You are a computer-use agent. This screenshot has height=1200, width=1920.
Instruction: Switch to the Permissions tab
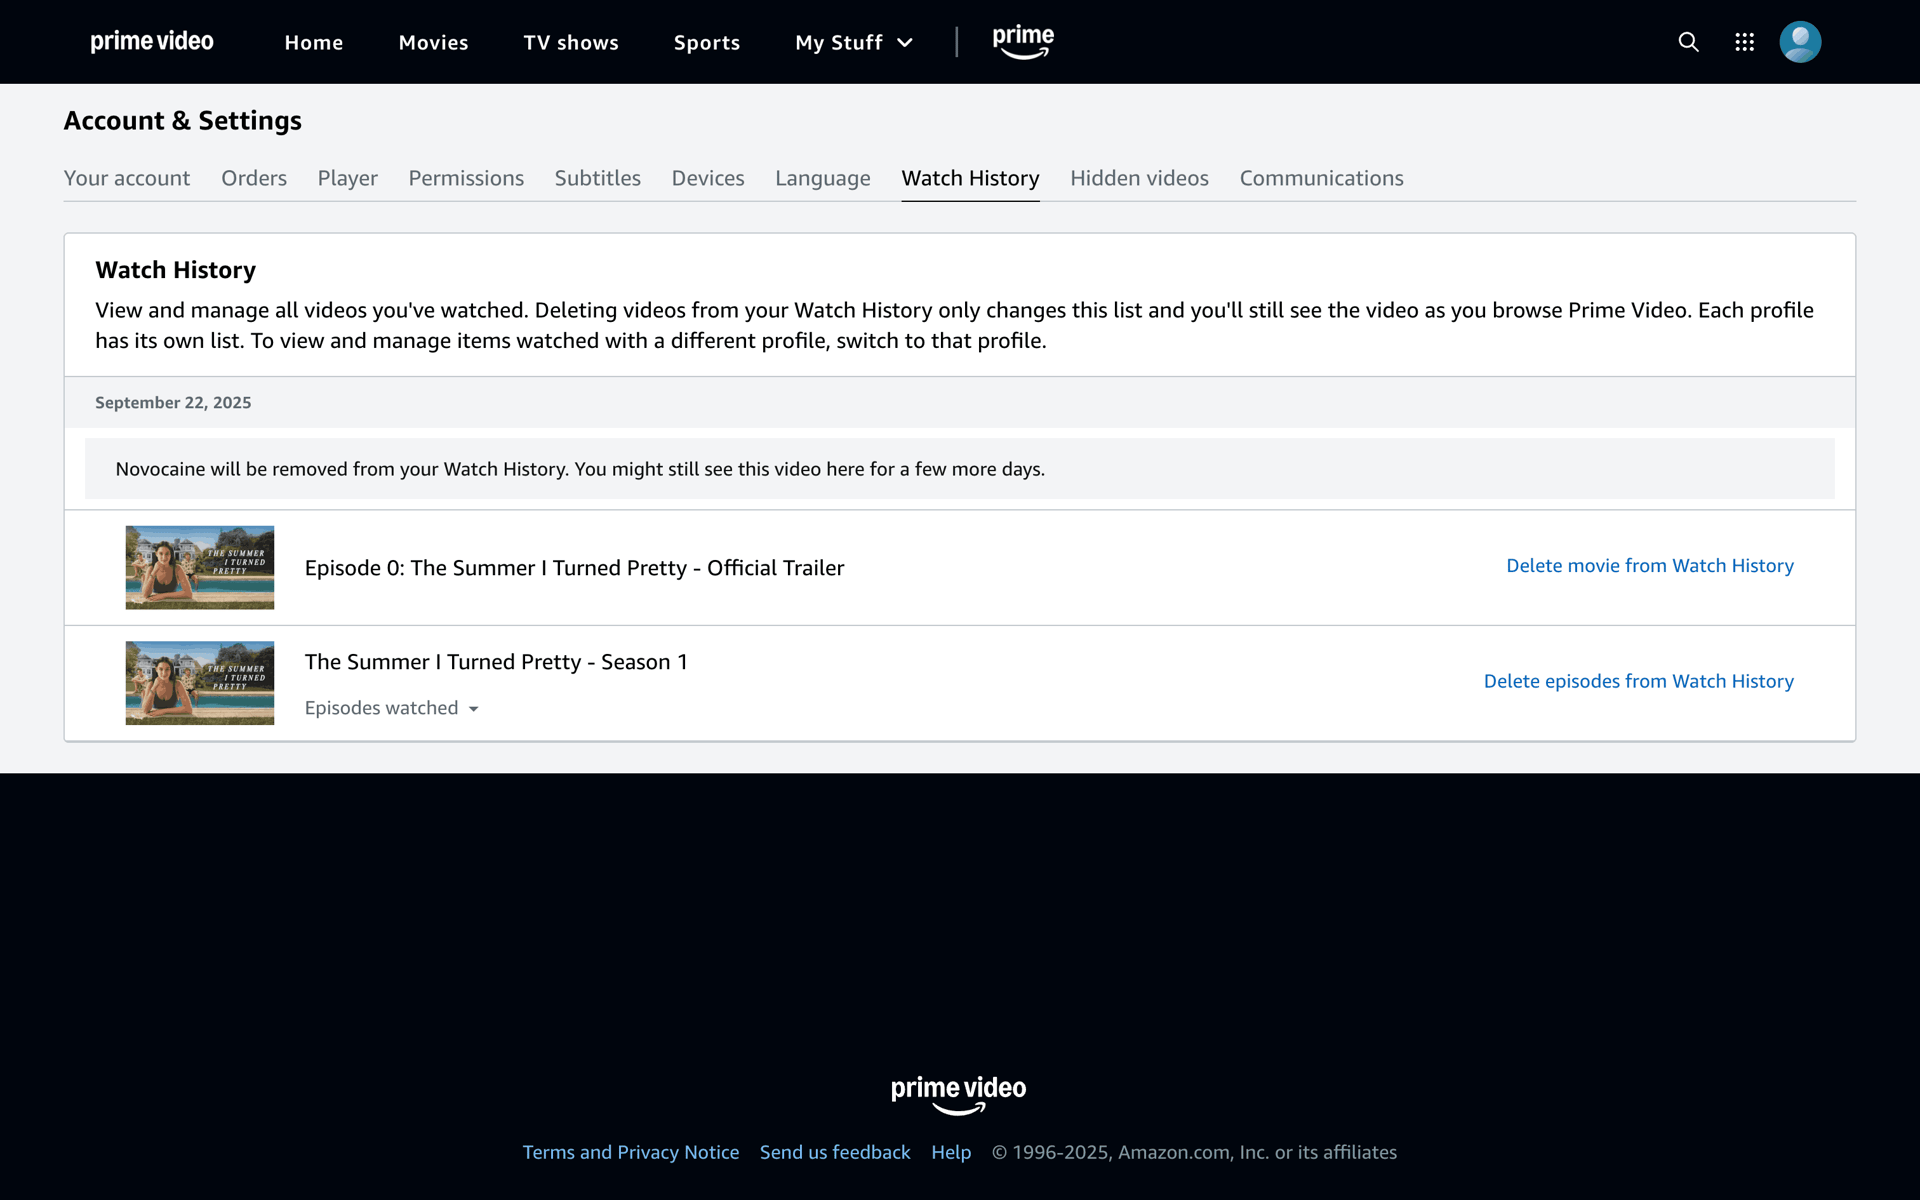pyautogui.click(x=466, y=178)
